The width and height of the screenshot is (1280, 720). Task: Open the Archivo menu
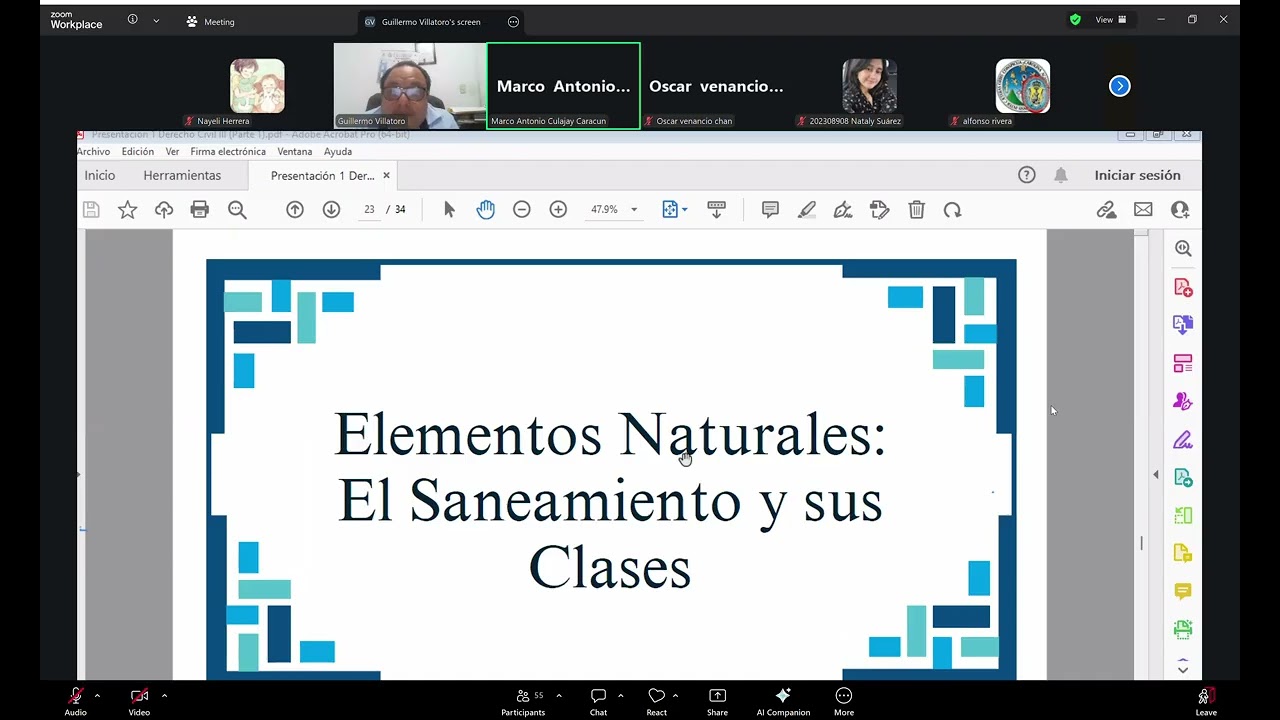(x=93, y=152)
